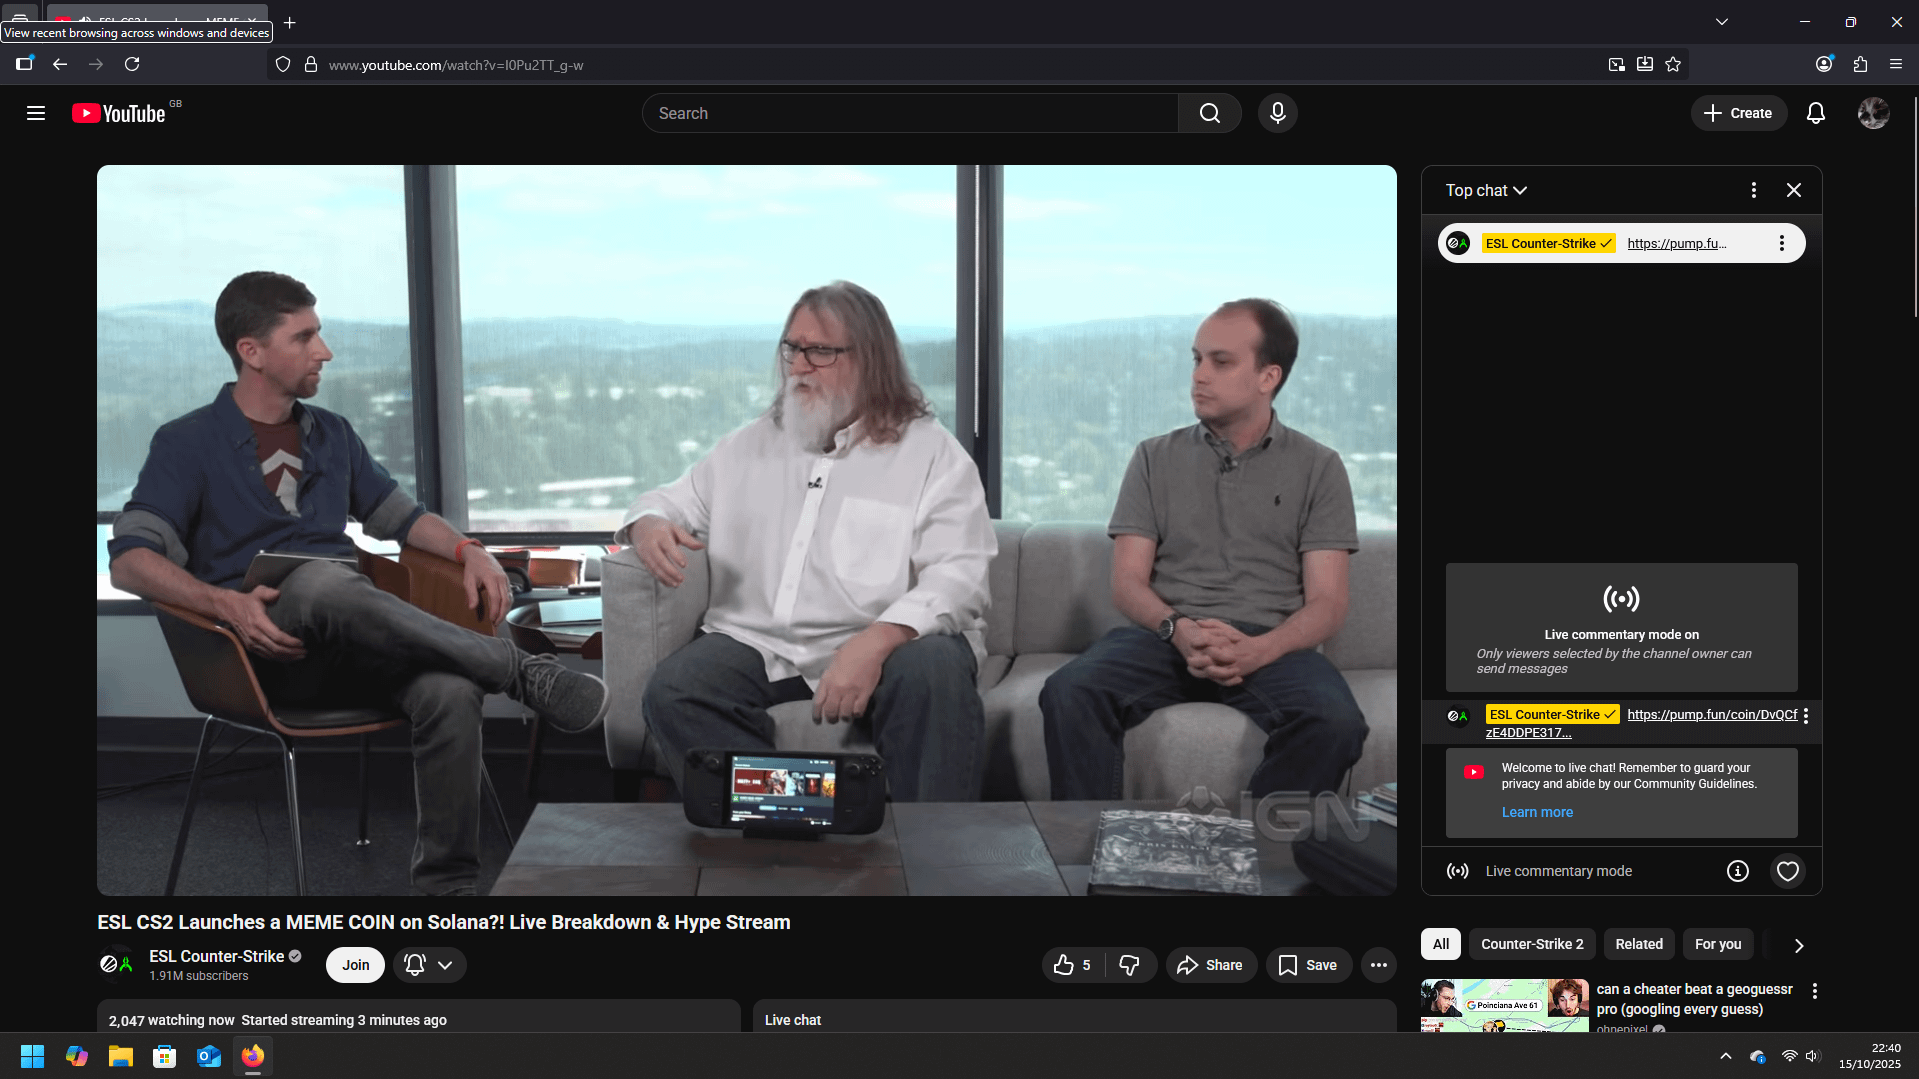The image size is (1919, 1079).
Task: Open the live chat options menu
Action: pos(1754,190)
